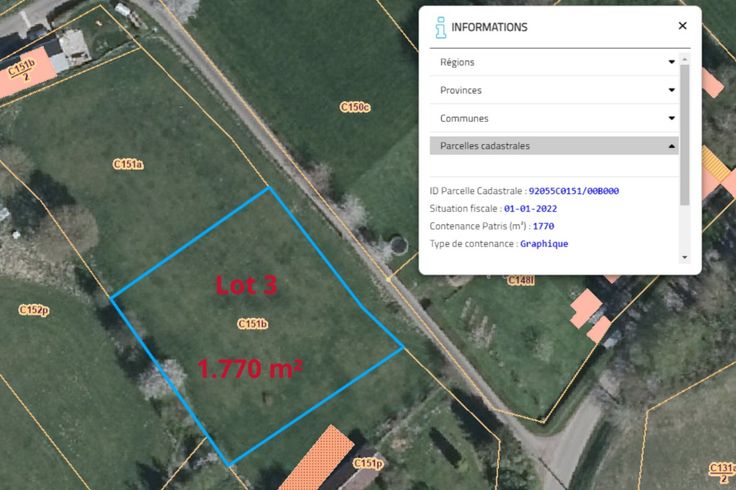Click the scrollbar up arrow in info panel

685,59
